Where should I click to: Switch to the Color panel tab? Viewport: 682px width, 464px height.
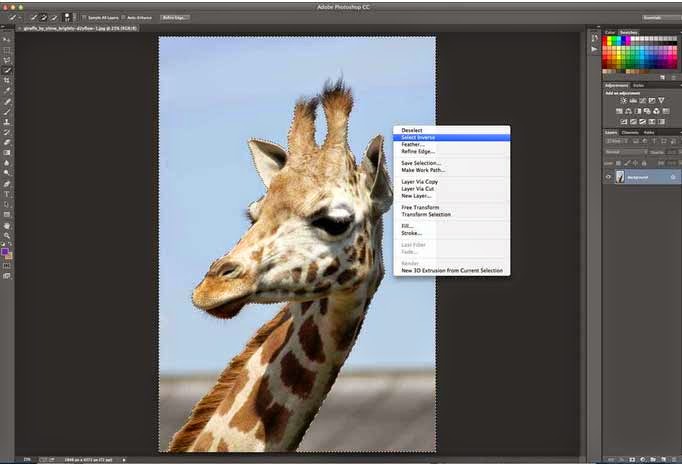coord(610,33)
